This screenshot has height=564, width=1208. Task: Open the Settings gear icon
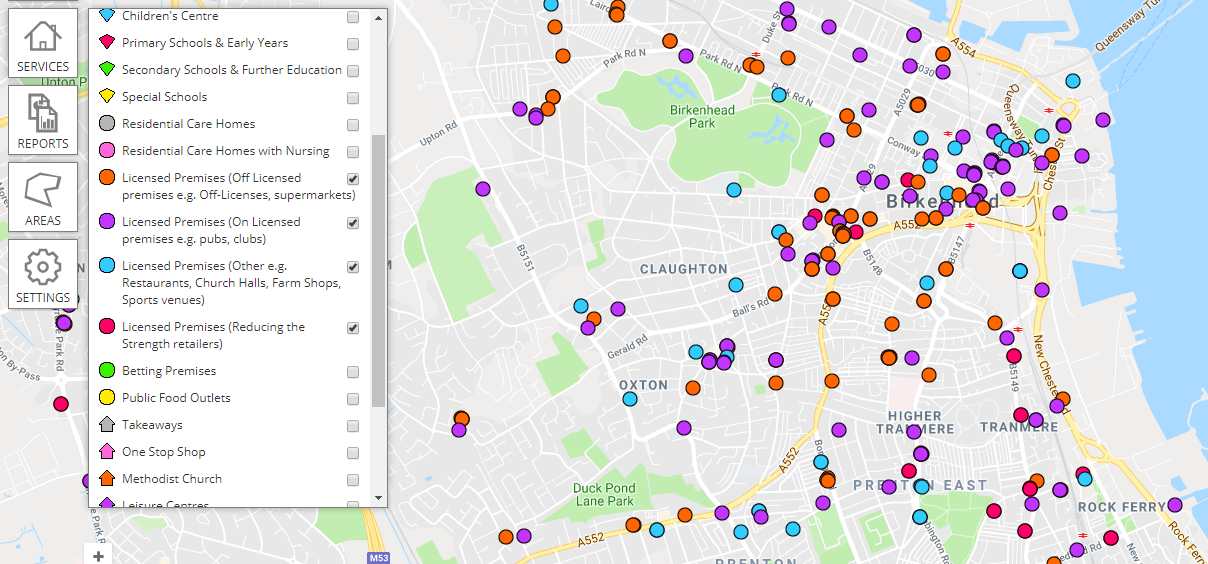tap(43, 267)
